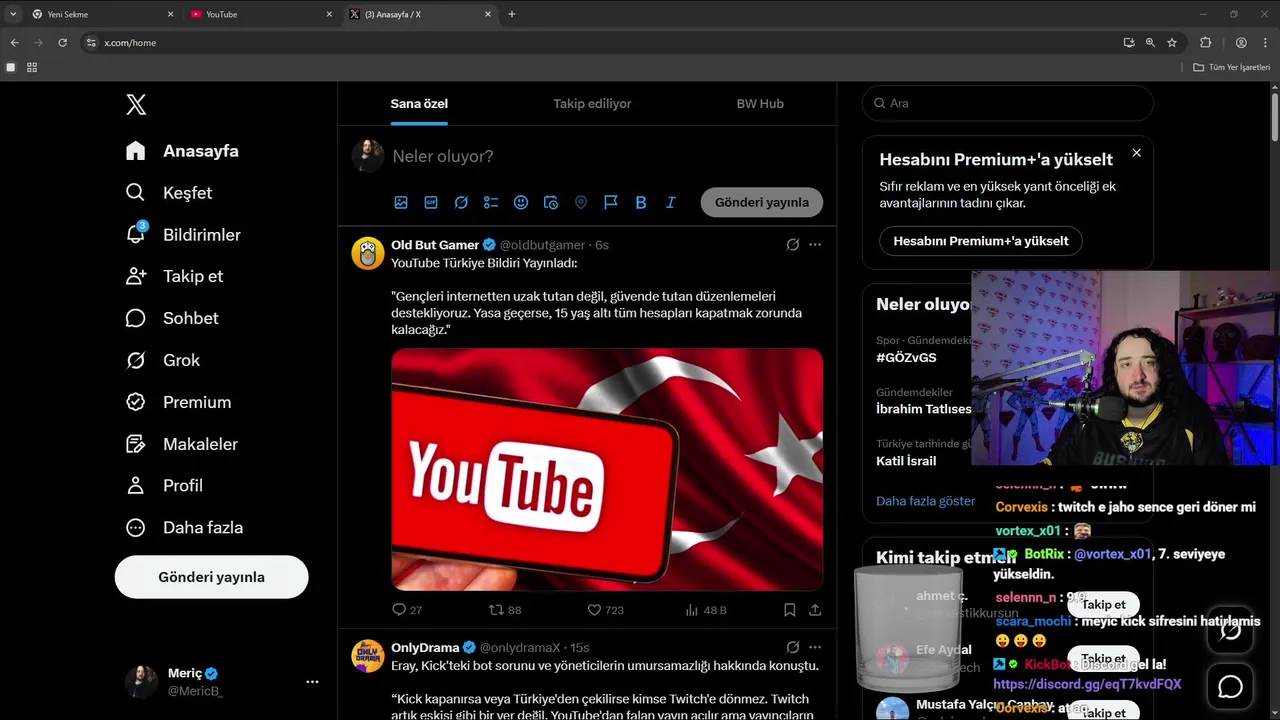Open OnlyDrama profile avatar
The width and height of the screenshot is (1280, 720).
(368, 656)
